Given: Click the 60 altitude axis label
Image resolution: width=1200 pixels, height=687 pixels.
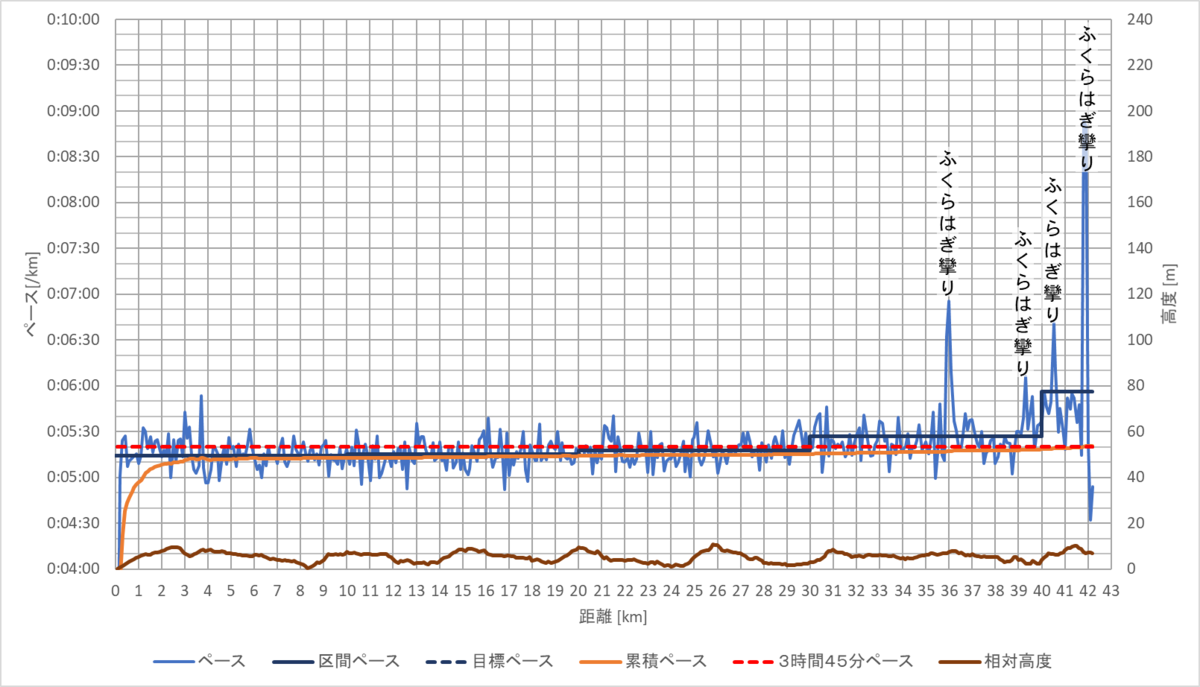Looking at the screenshot, I should tap(1134, 431).
